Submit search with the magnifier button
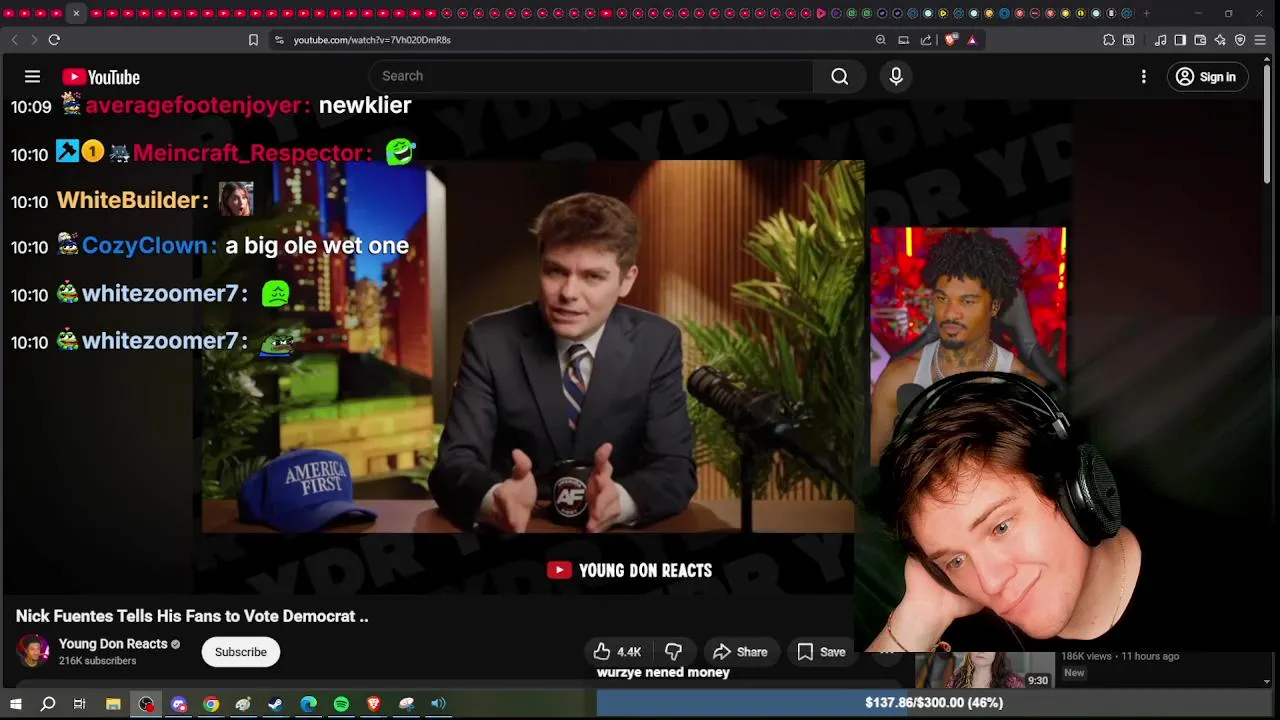Image resolution: width=1280 pixels, height=720 pixels. 840,76
